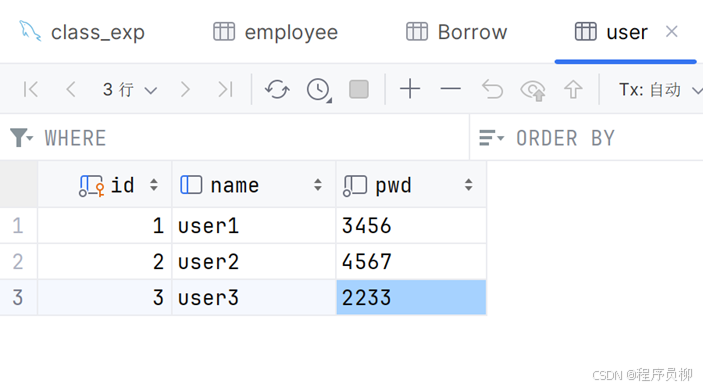Select the id cell of user1

coord(104,226)
